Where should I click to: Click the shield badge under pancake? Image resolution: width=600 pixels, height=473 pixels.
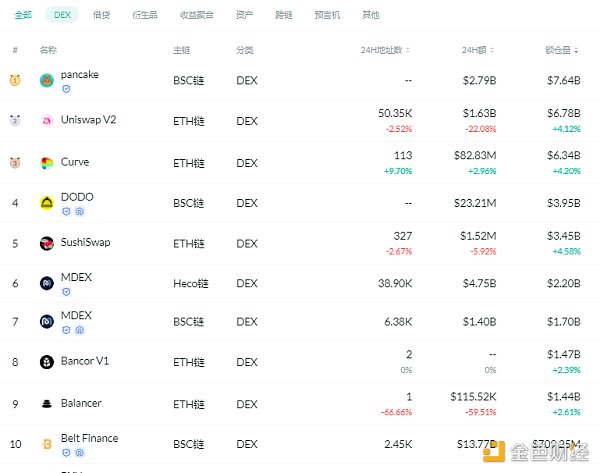click(x=67, y=89)
